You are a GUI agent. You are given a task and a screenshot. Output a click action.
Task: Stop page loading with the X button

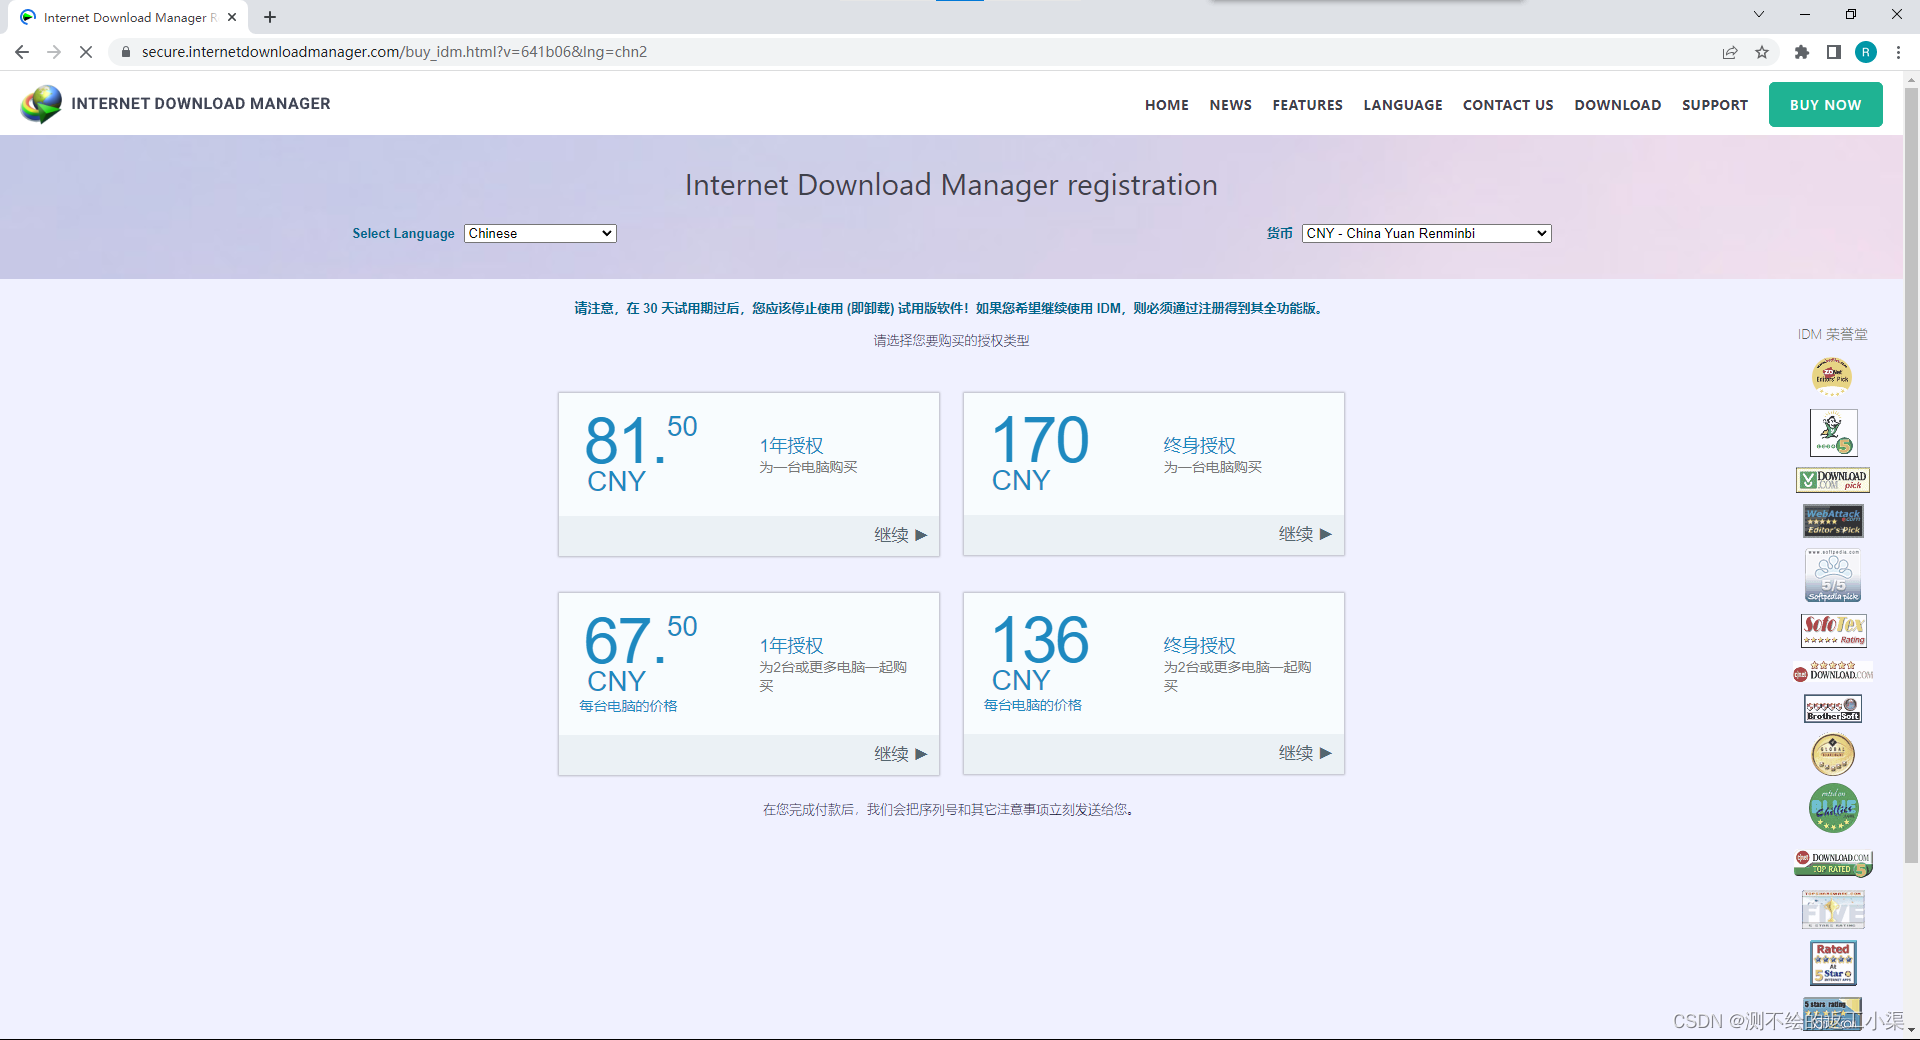coord(86,52)
